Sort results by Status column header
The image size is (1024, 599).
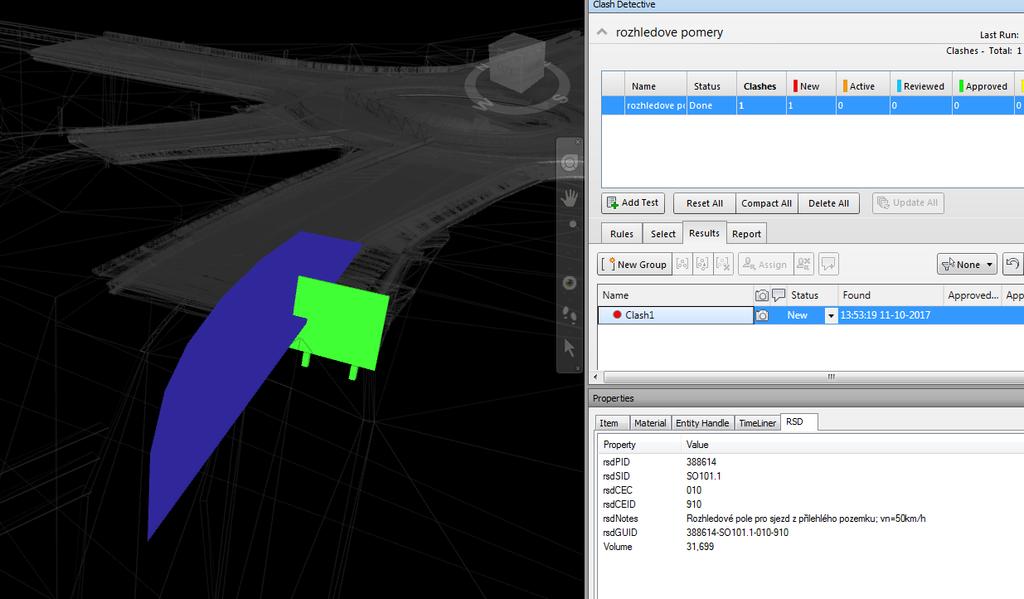tap(812, 295)
